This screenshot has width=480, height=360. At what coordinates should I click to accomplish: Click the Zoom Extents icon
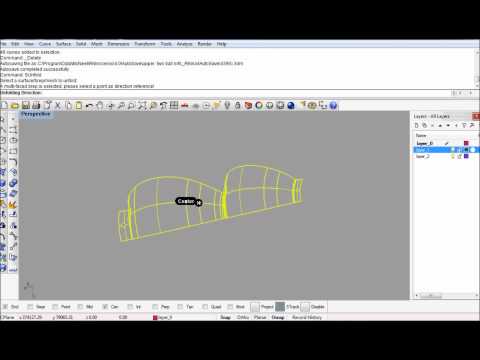point(142,106)
